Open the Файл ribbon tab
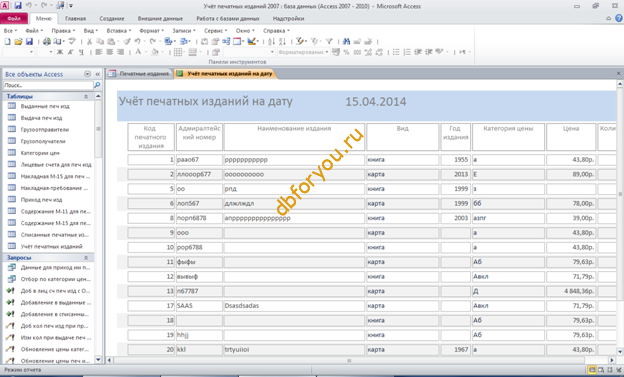Image resolution: width=624 pixels, height=377 pixels. (x=14, y=18)
